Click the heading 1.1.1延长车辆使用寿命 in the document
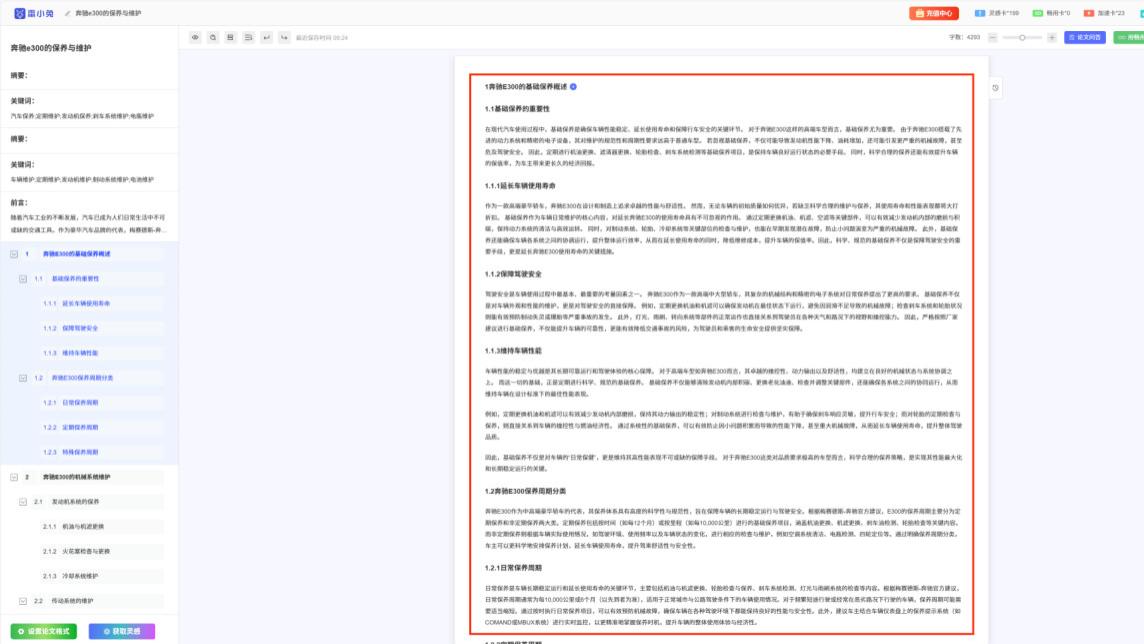 tap(520, 186)
